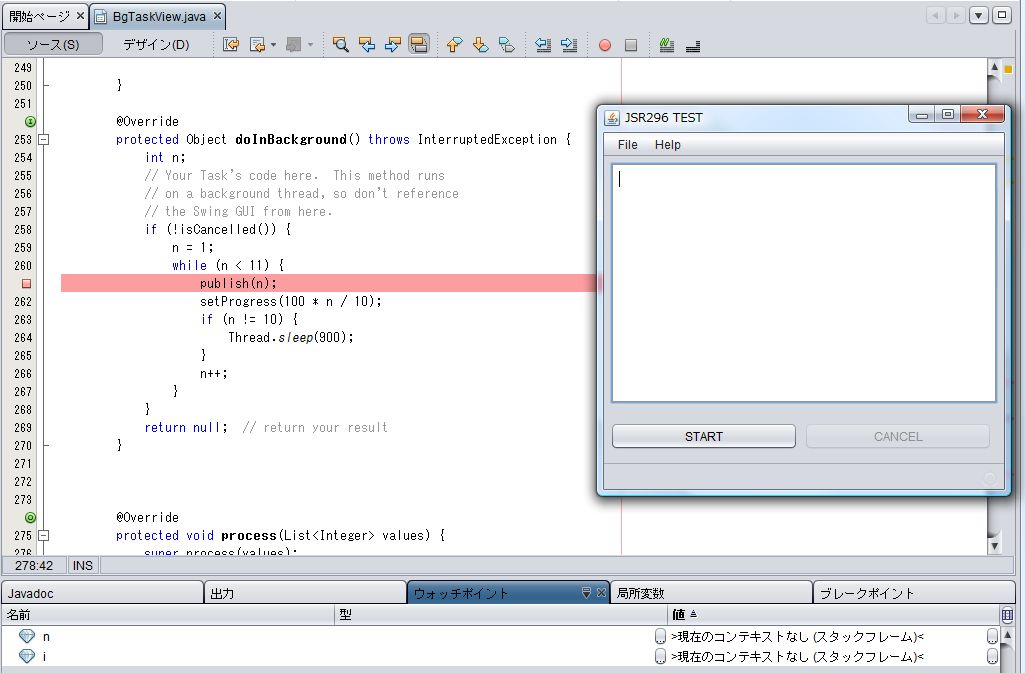Click Find Next Occurrence toolbar icon
Screen dimensions: 1025x673
[x=392, y=45]
